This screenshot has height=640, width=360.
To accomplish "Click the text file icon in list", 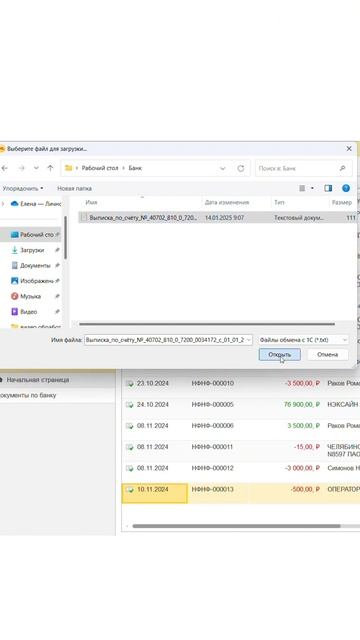I will (x=84, y=218).
